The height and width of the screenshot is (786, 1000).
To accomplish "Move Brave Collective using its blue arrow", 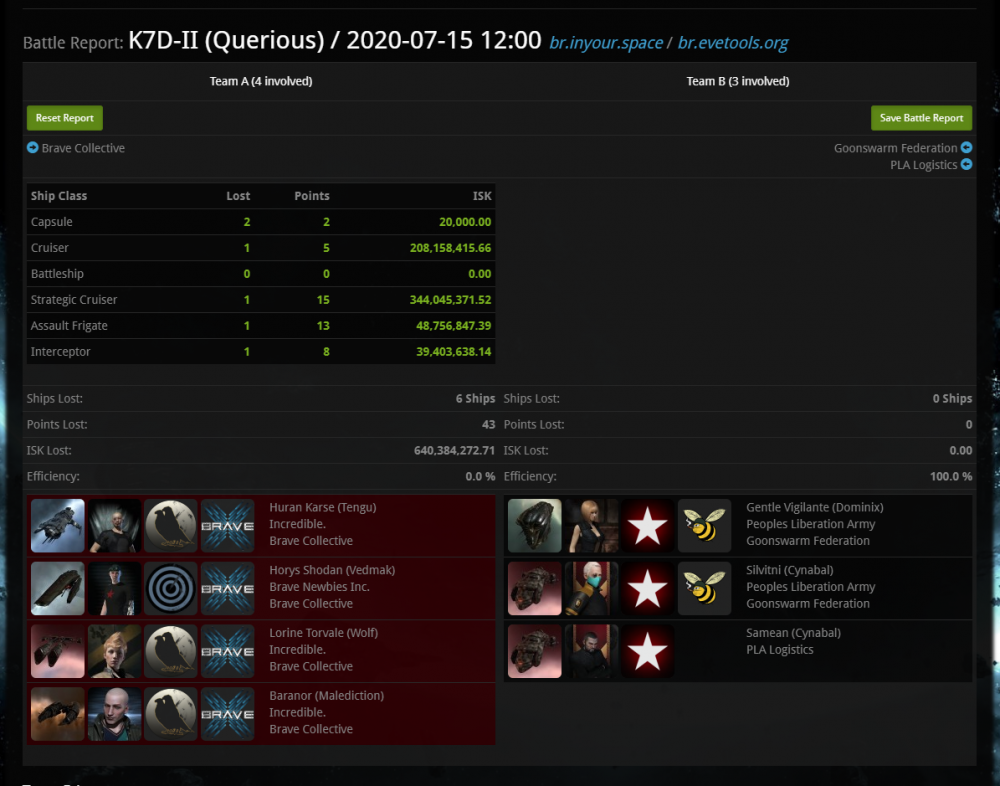I will pos(33,147).
